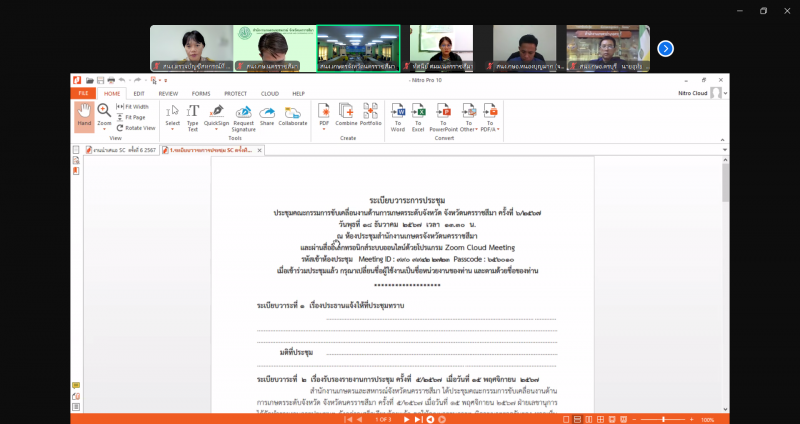
Task: Switch to the CLOUD ribbon tab
Action: [269, 94]
